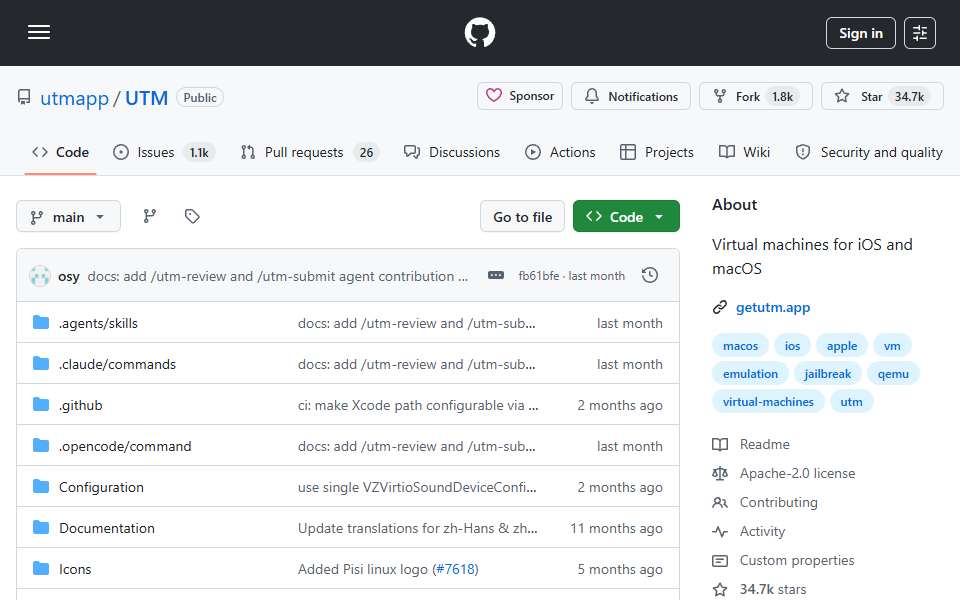The width and height of the screenshot is (960, 600).
Task: Open the .claude/commands folder
Action: click(117, 364)
